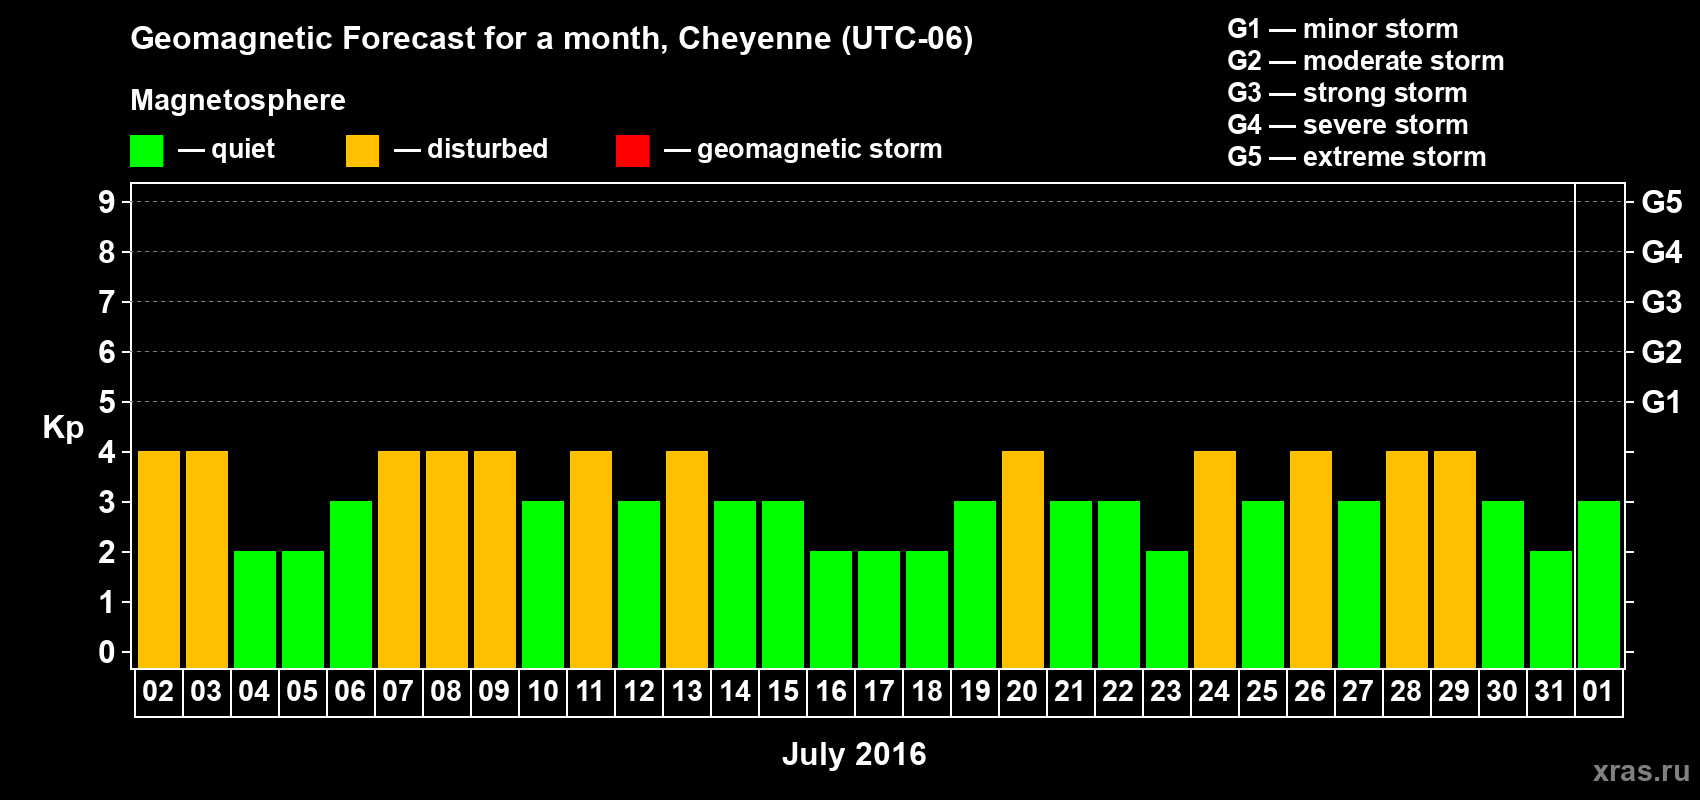Click the '— quiet' legend label

(226, 149)
